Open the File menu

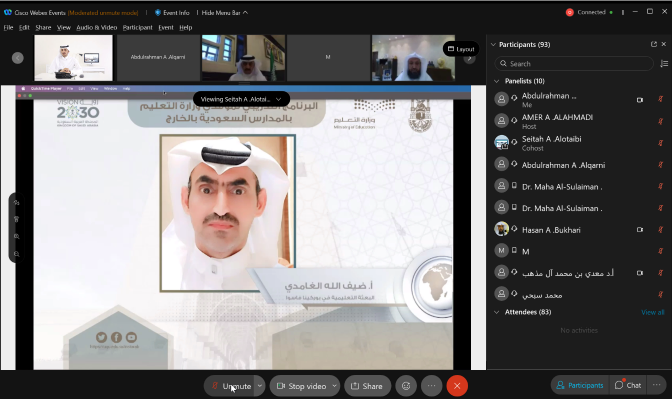9,27
